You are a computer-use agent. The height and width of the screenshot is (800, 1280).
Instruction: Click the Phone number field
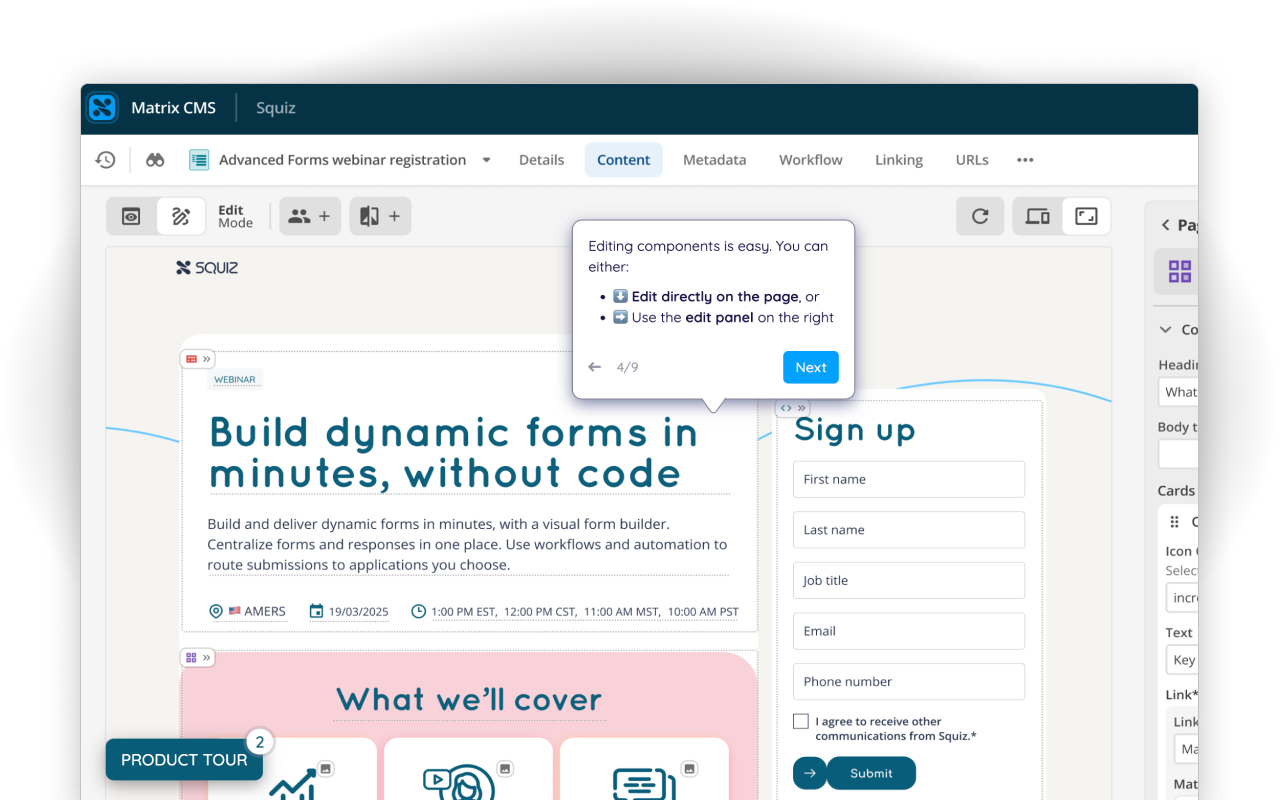pos(909,681)
